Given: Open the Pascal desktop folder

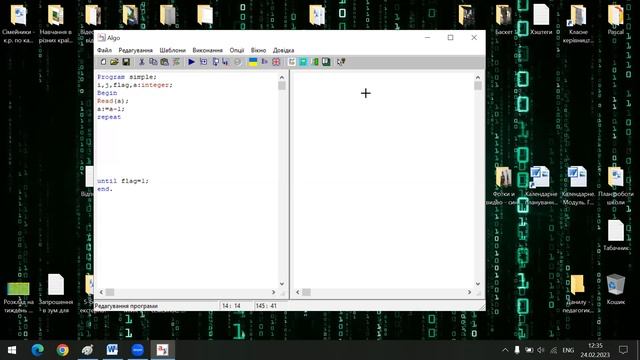Looking at the screenshot, I should pyautogui.click(x=616, y=20).
